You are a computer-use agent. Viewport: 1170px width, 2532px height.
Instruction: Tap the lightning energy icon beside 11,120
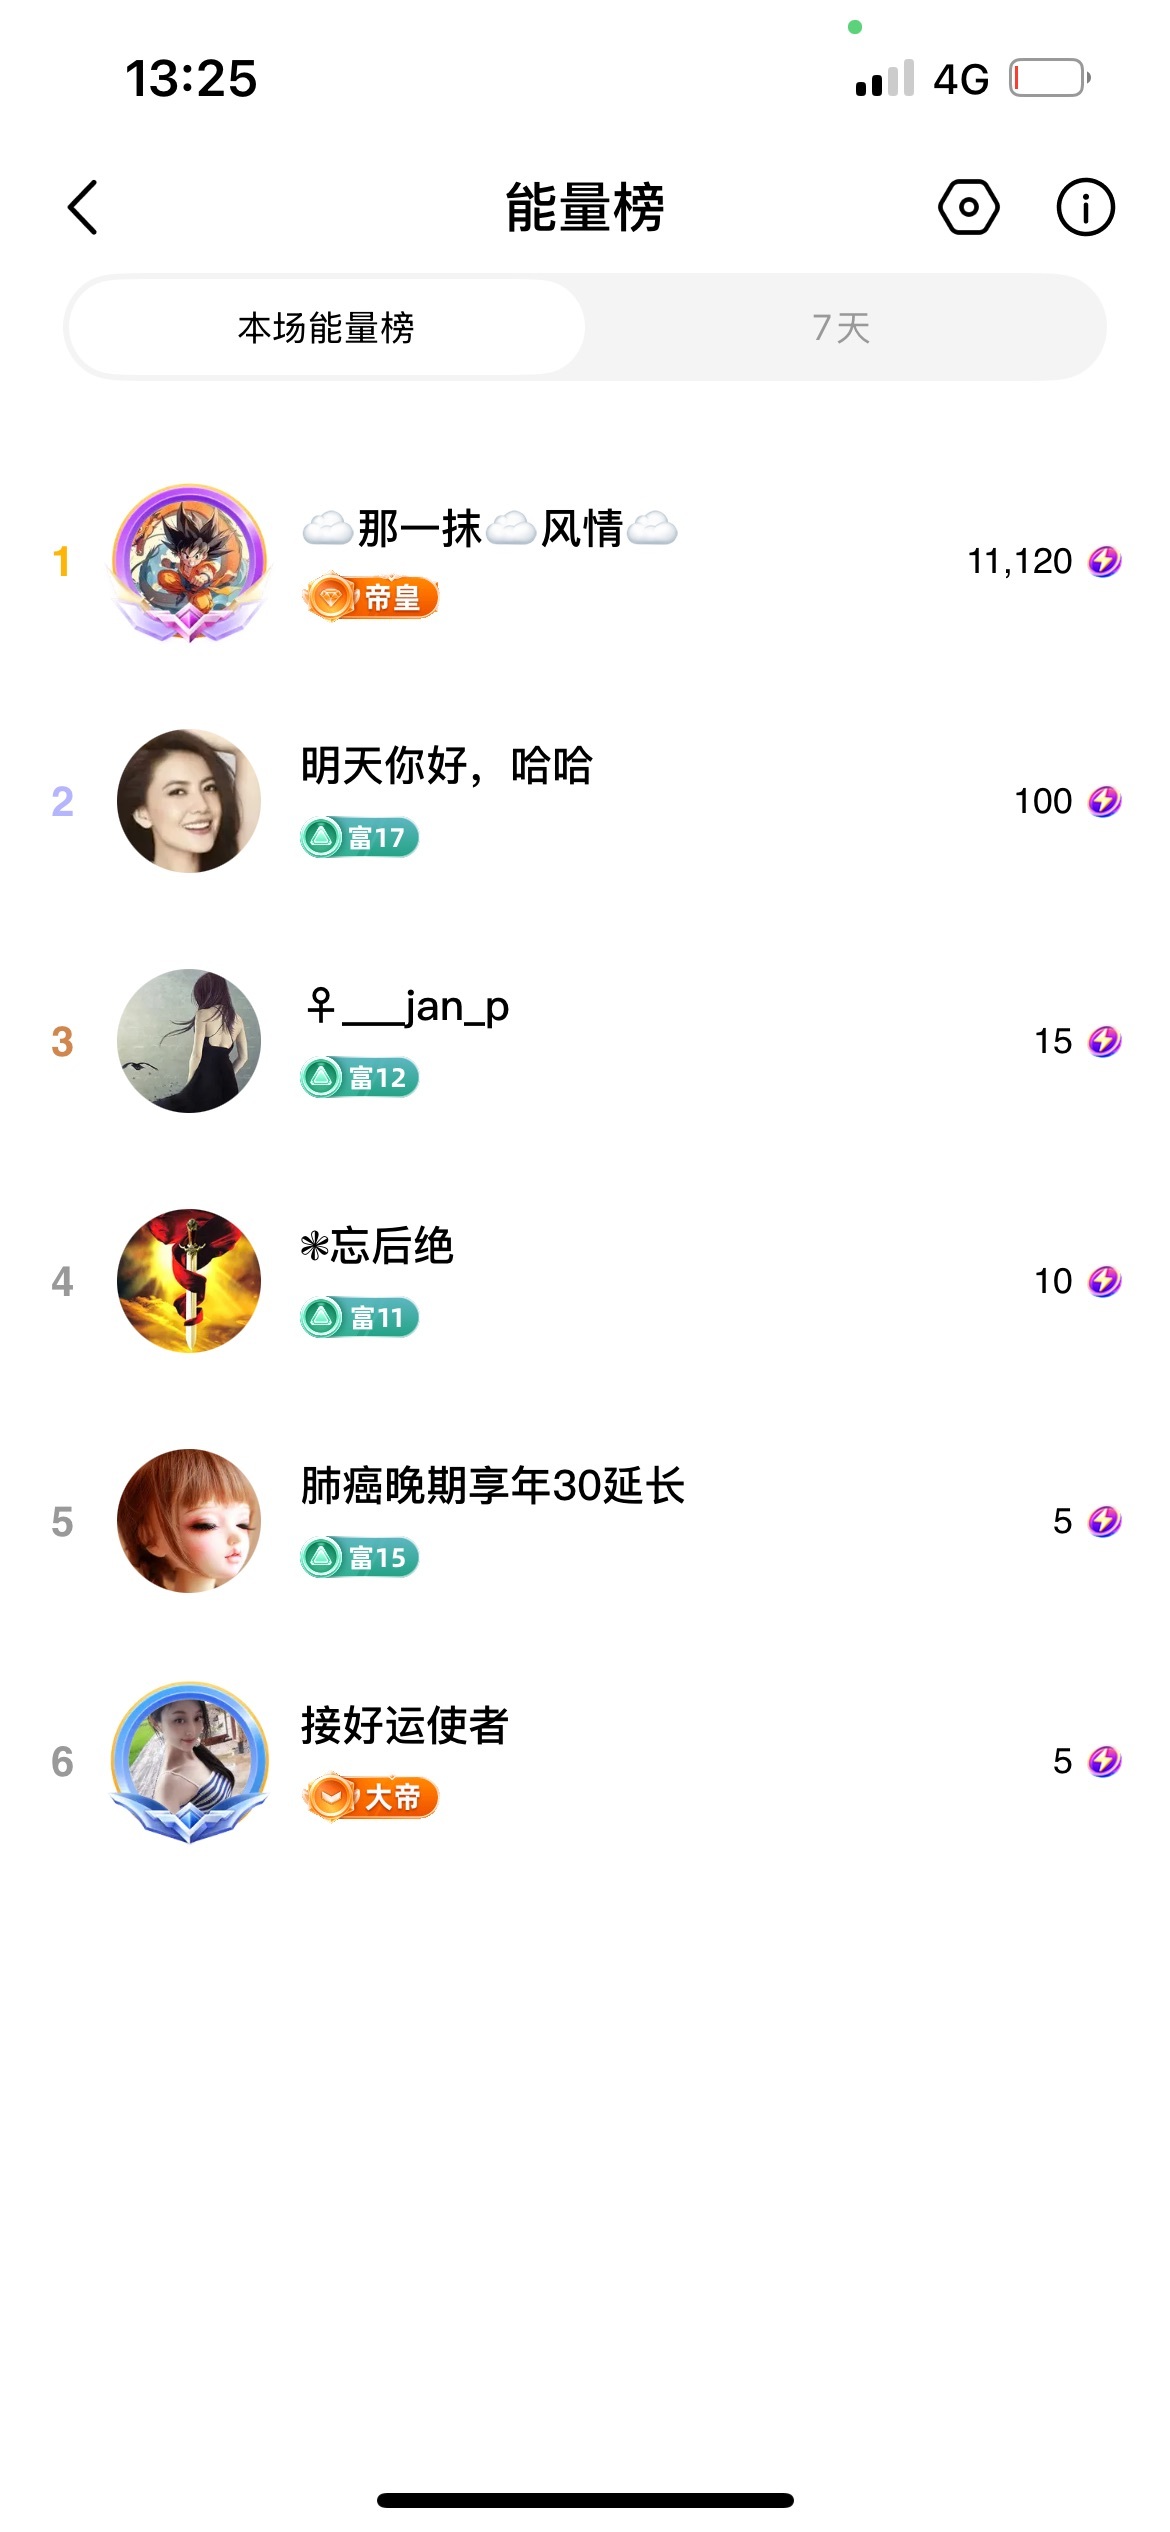[x=1104, y=562]
